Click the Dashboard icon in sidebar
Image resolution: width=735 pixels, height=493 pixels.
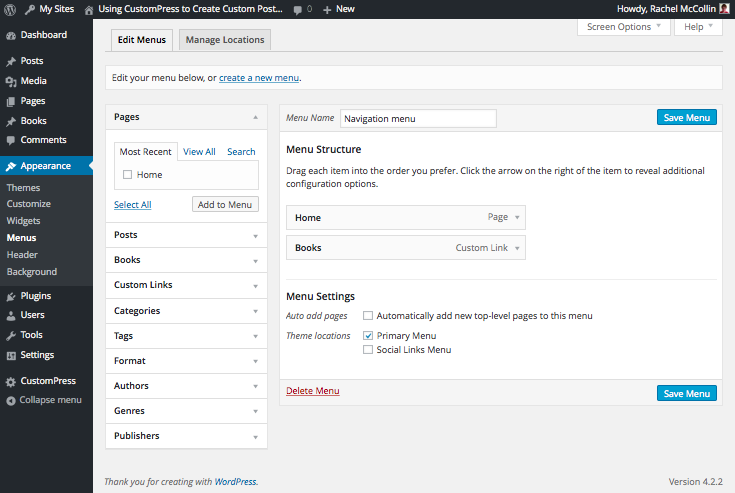(x=11, y=35)
